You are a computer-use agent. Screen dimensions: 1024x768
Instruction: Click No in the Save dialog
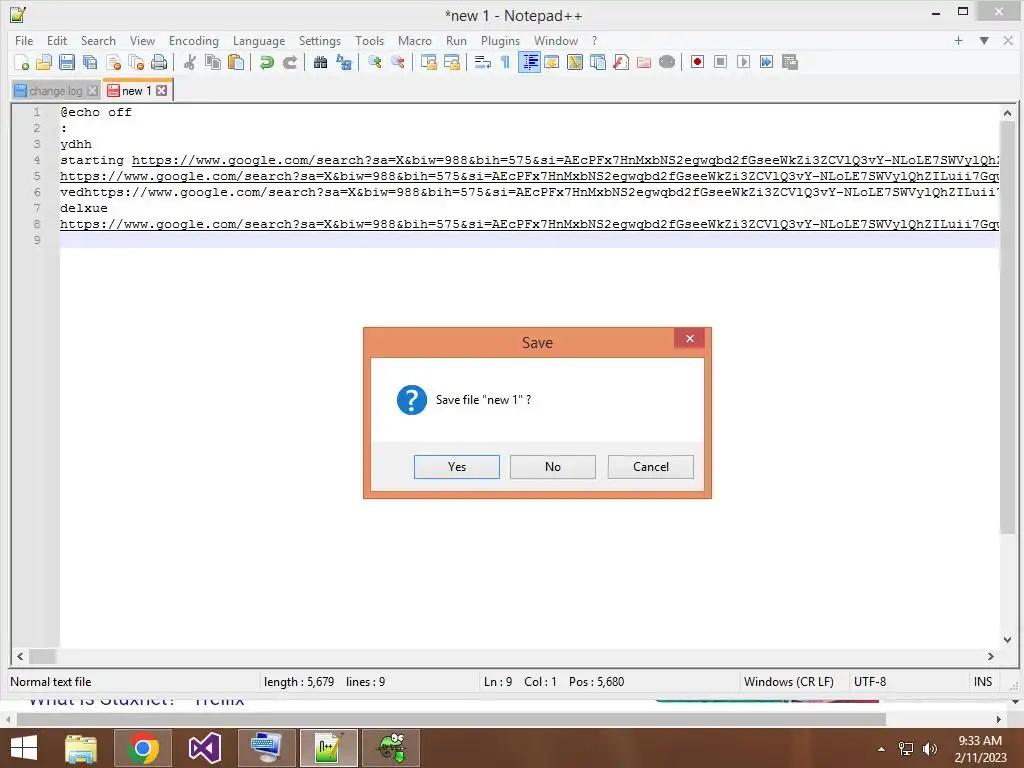552,467
